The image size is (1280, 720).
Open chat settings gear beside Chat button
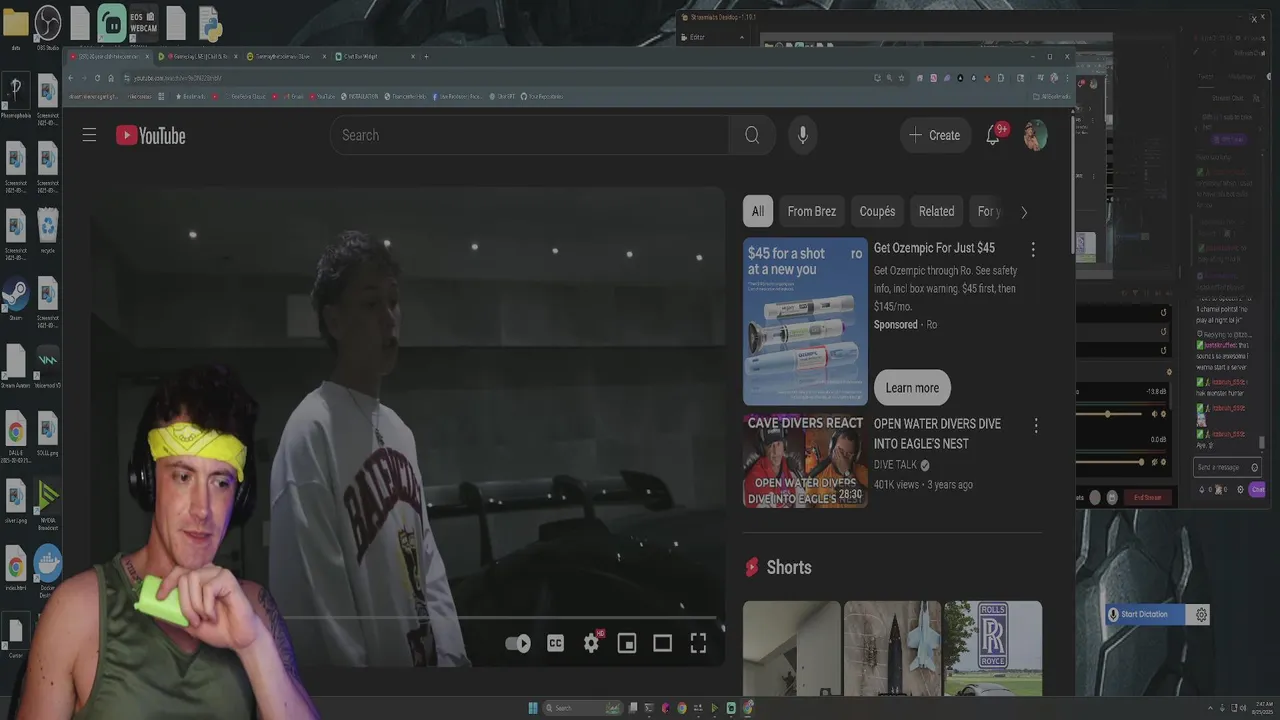coord(1240,489)
